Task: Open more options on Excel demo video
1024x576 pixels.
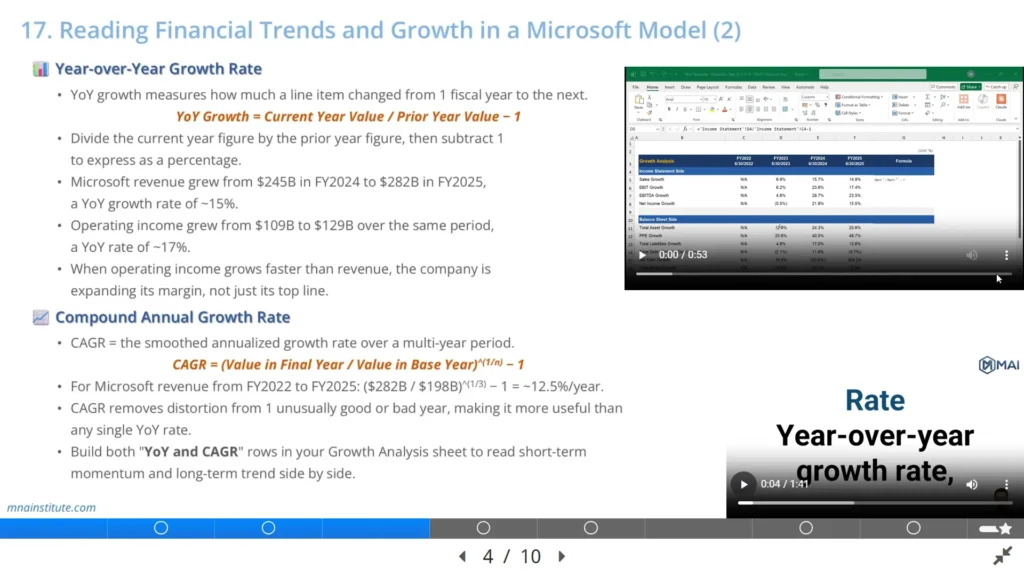Action: pos(1006,255)
